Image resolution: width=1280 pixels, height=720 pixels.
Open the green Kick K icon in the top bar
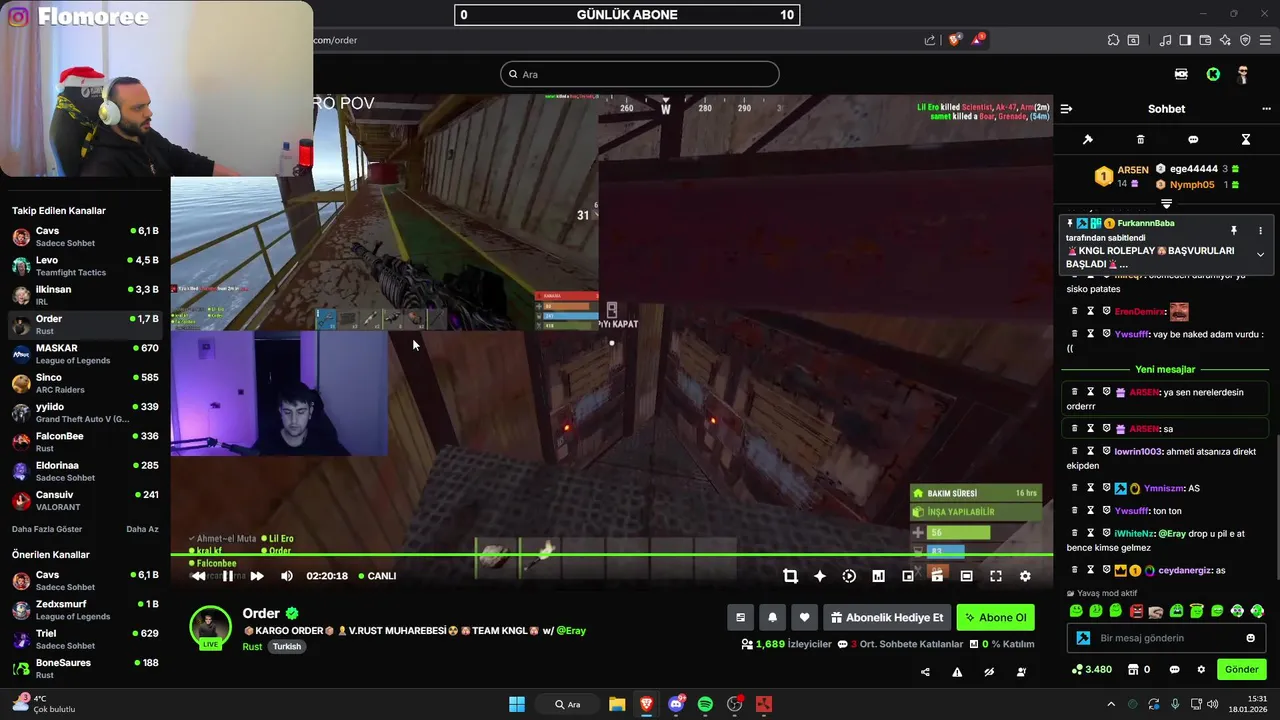tap(1213, 74)
